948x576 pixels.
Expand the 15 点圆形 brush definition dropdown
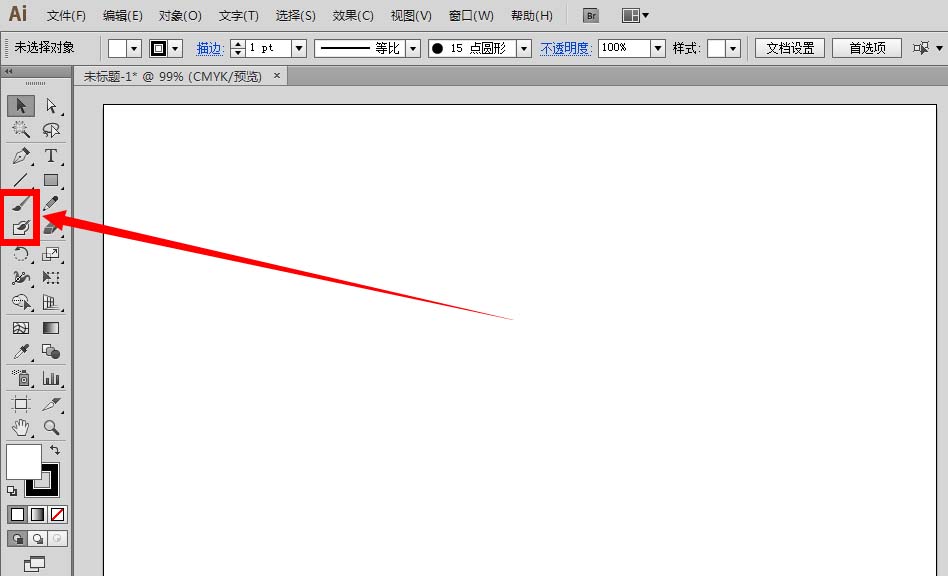coord(524,48)
